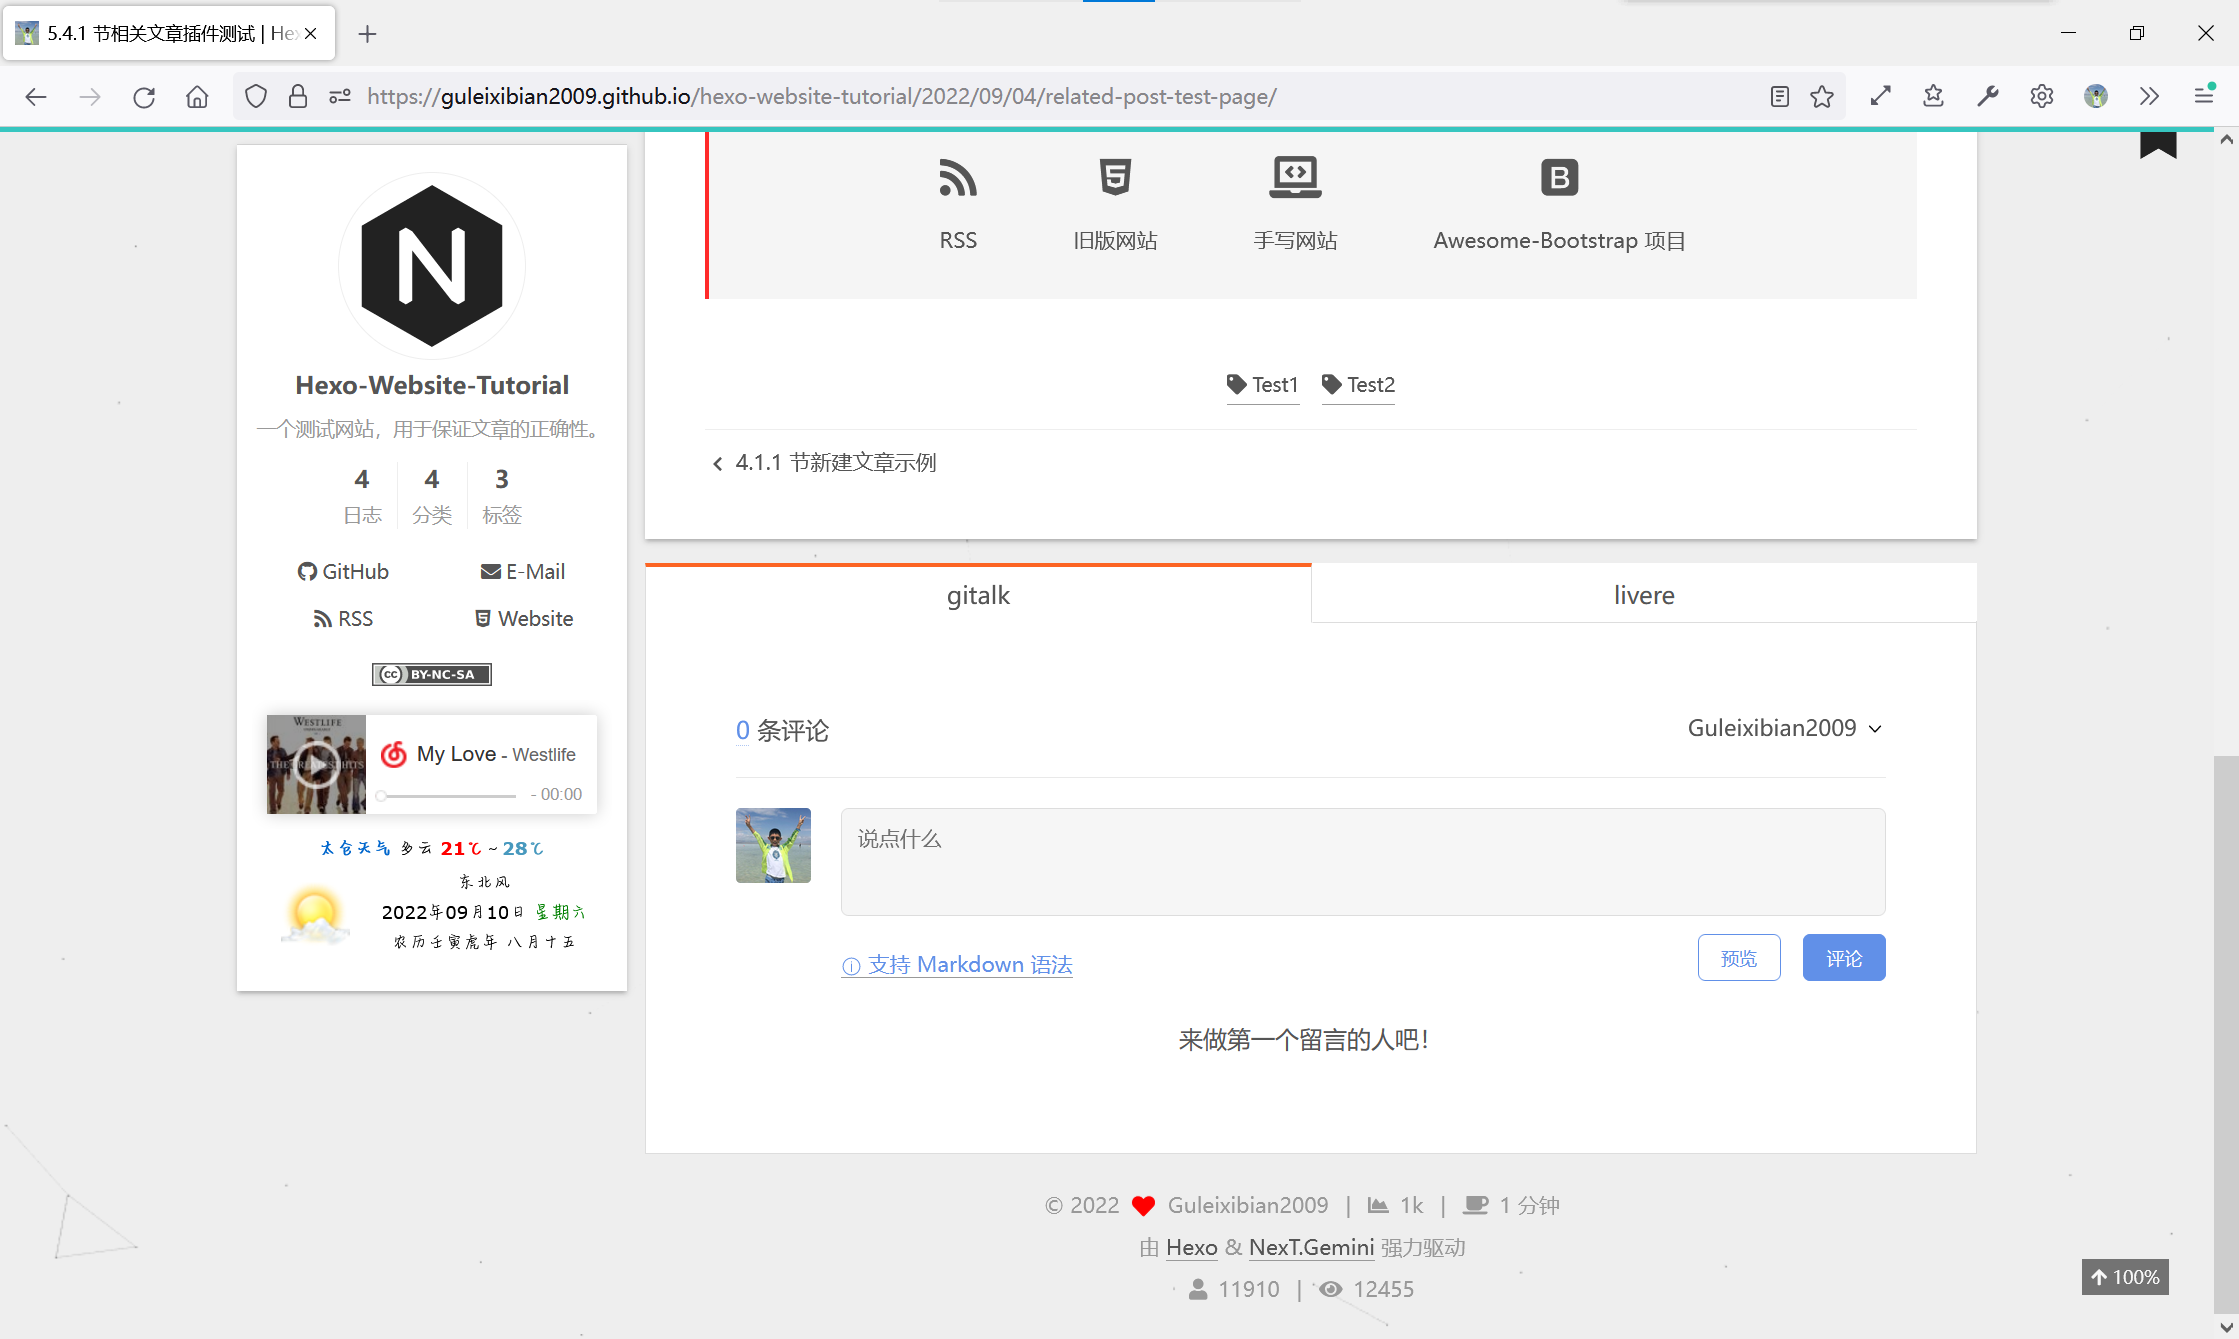Open Awesome-Bootstrap 项目 icon link
The height and width of the screenshot is (1339, 2239).
(x=1558, y=179)
